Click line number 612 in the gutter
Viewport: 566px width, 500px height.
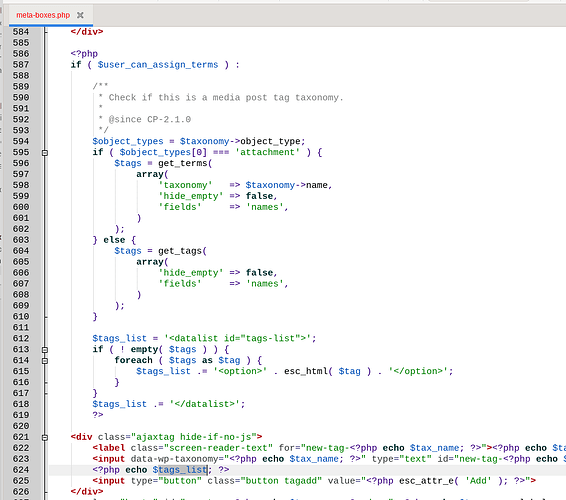pyautogui.click(x=21, y=339)
